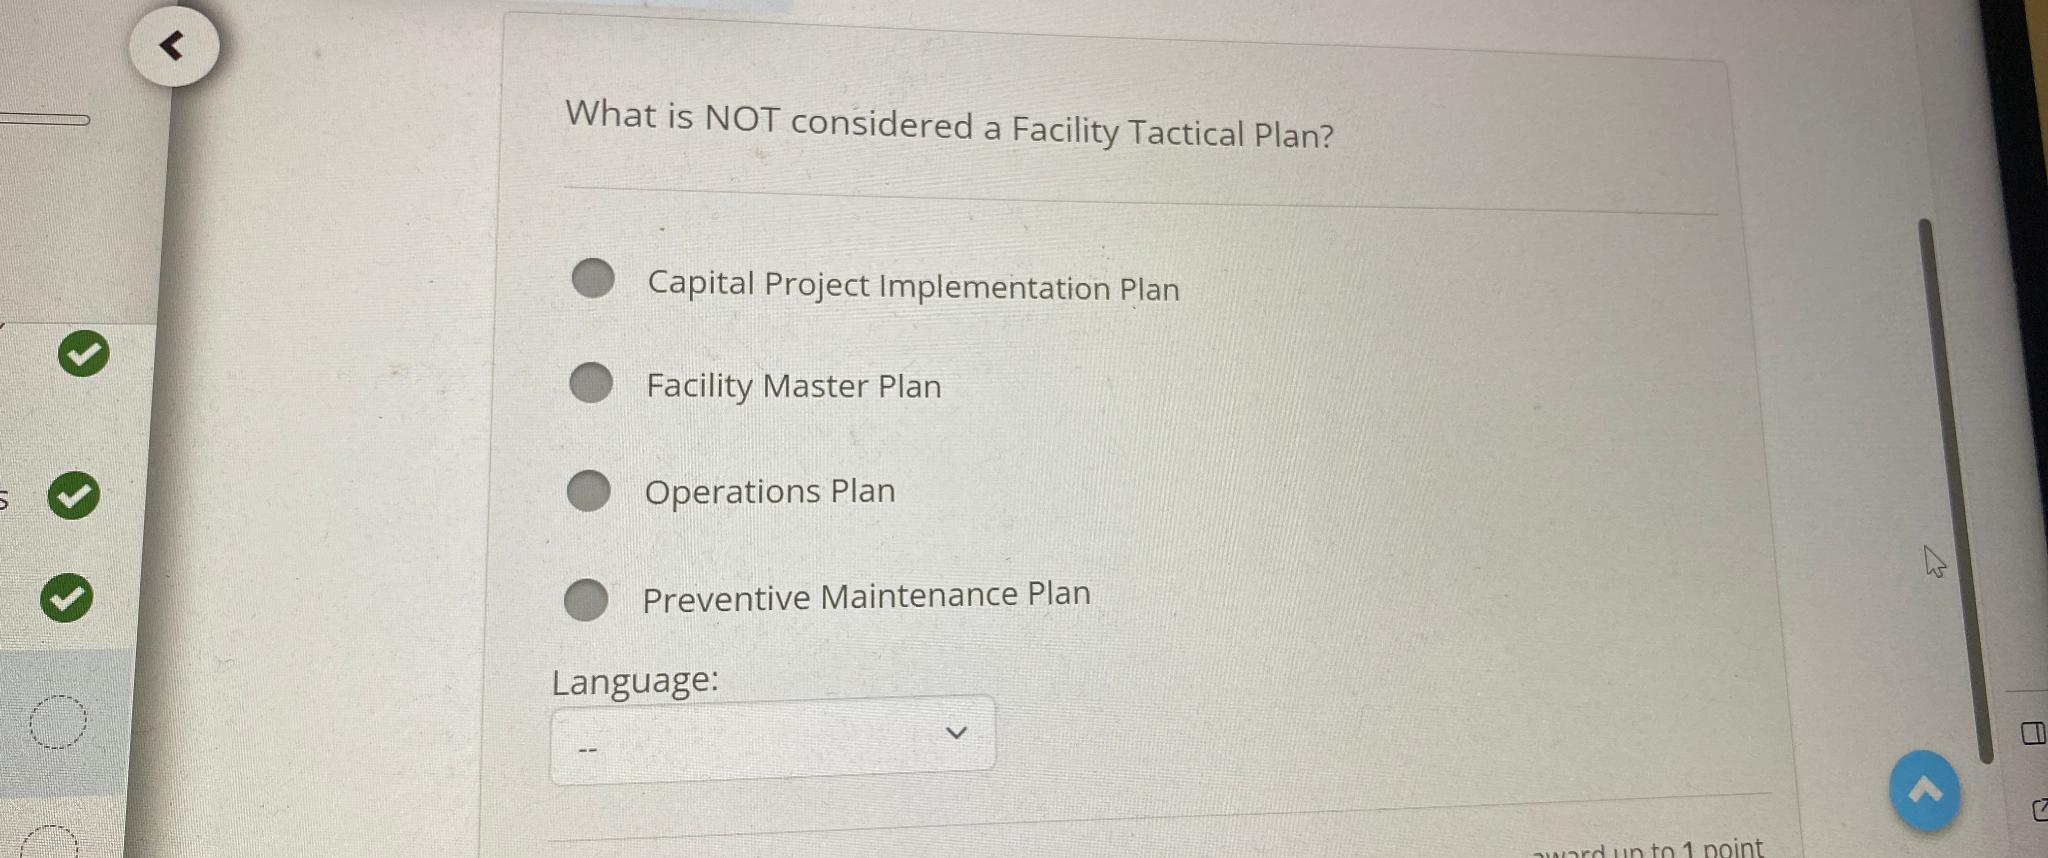The width and height of the screenshot is (2048, 858).
Task: Select the Capital Project Implementation Plan radio button
Action: [594, 280]
